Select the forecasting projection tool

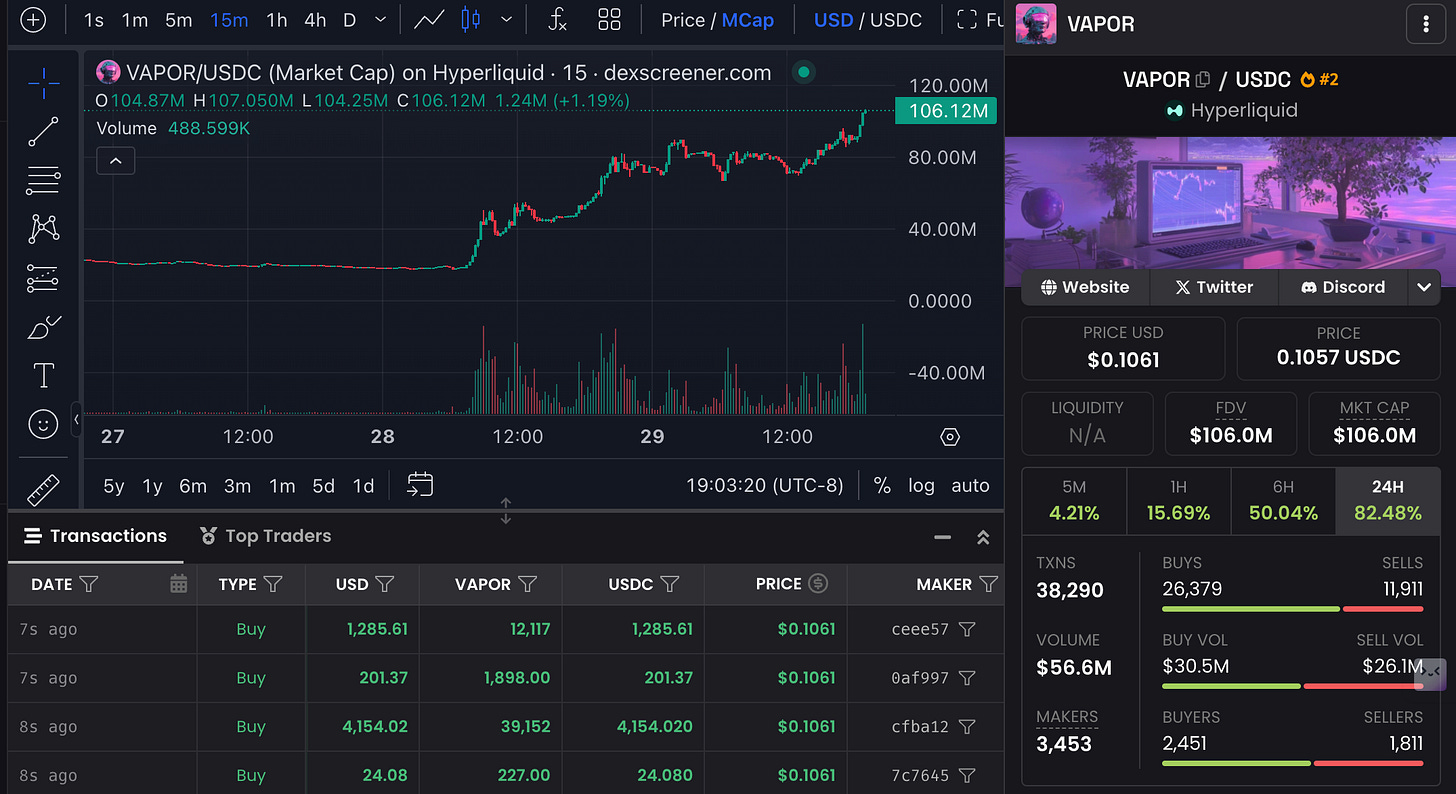[x=43, y=278]
